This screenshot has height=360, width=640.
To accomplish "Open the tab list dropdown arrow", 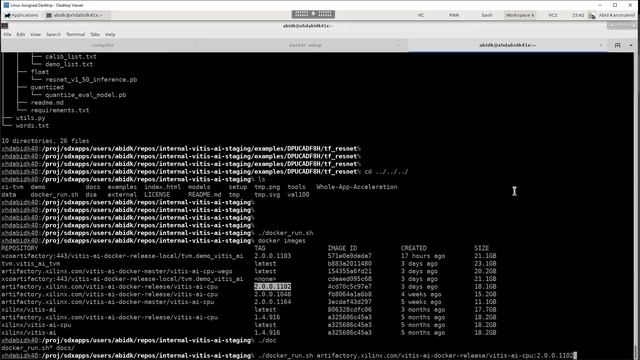I will point(631,45).
